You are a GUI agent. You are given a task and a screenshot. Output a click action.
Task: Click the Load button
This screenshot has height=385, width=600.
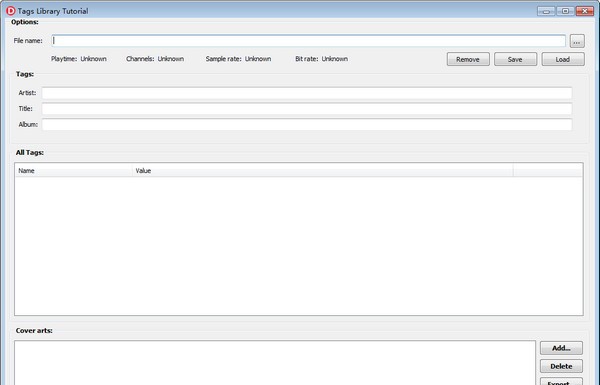563,59
